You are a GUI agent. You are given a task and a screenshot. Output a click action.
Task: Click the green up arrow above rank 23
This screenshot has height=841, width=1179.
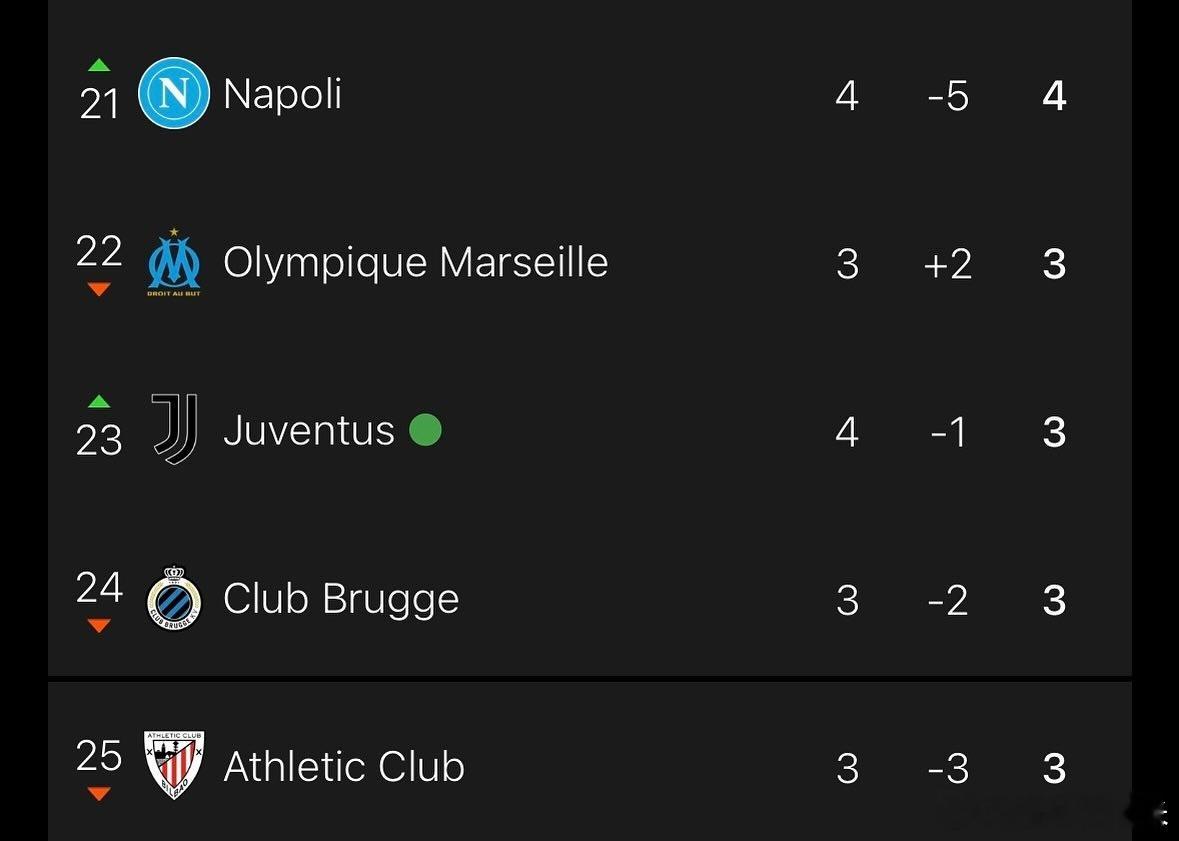click(99, 402)
